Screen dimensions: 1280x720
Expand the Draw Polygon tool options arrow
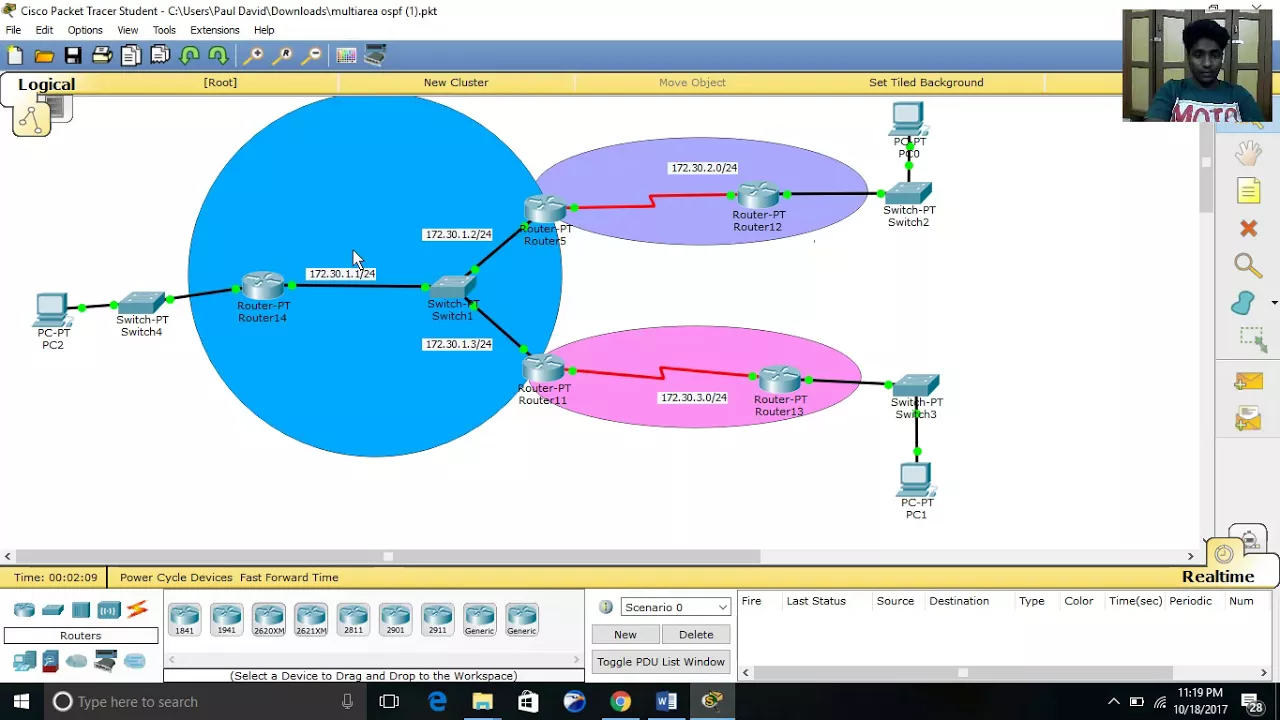click(1274, 302)
